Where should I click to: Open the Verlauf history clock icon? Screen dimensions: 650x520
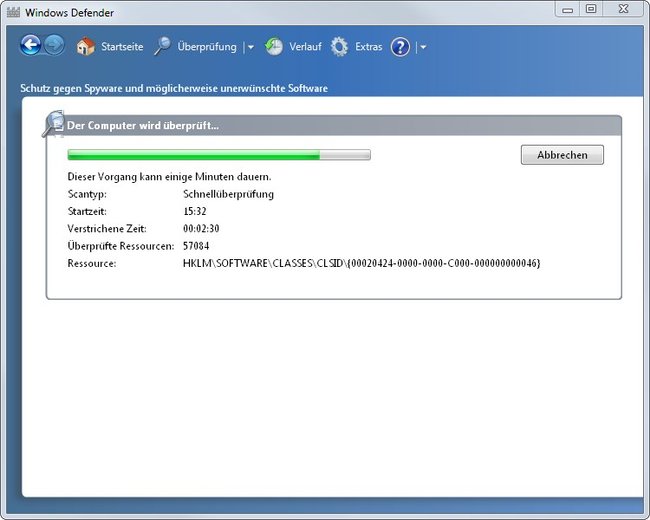point(274,46)
